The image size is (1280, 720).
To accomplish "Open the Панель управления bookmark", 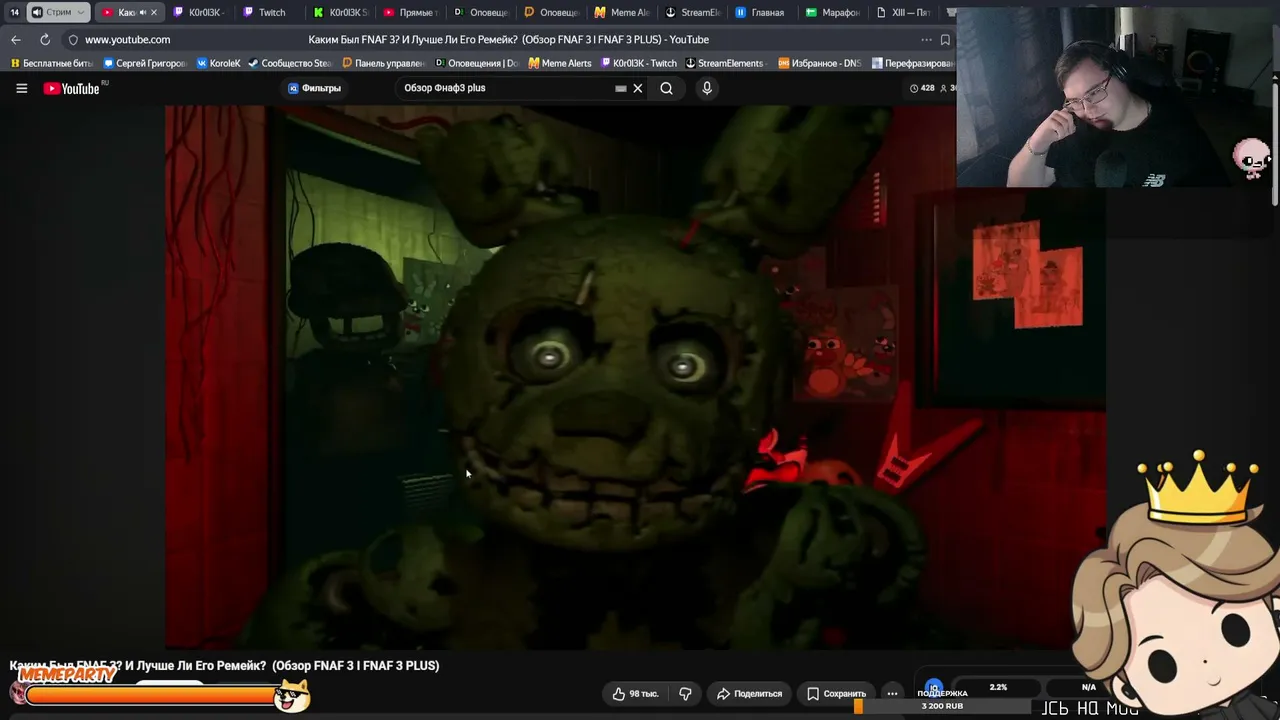I will click(x=383, y=63).
